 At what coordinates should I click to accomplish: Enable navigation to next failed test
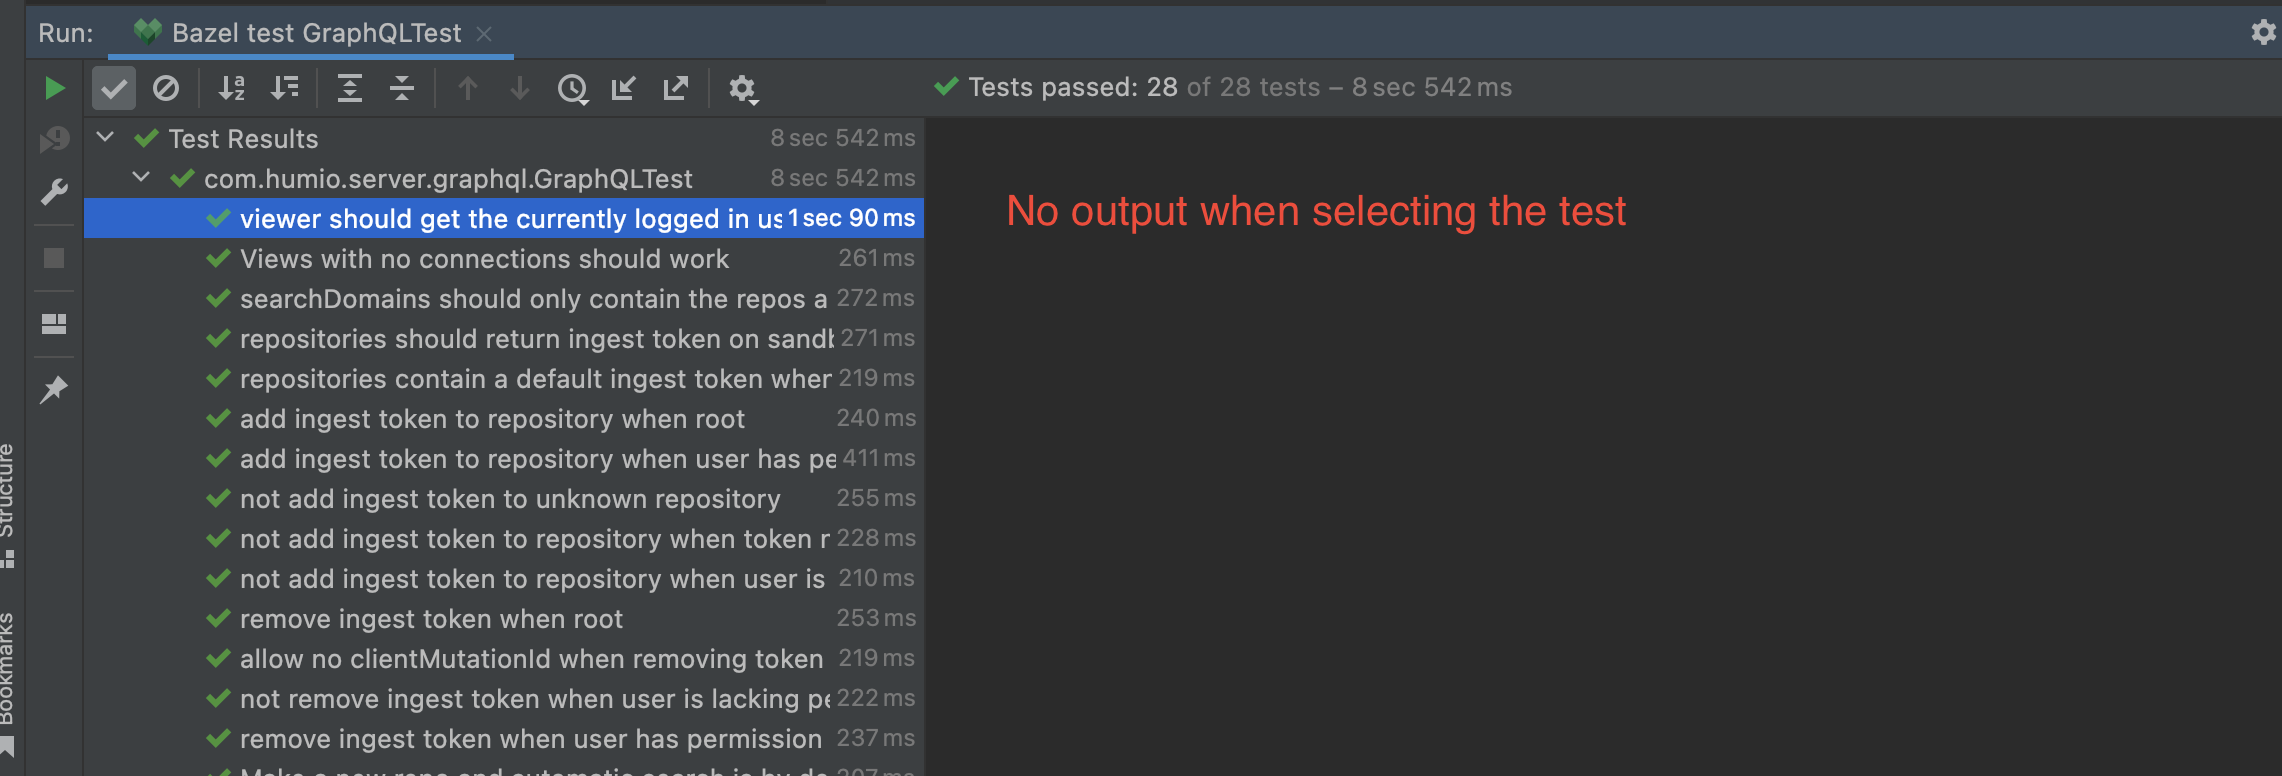tap(519, 88)
